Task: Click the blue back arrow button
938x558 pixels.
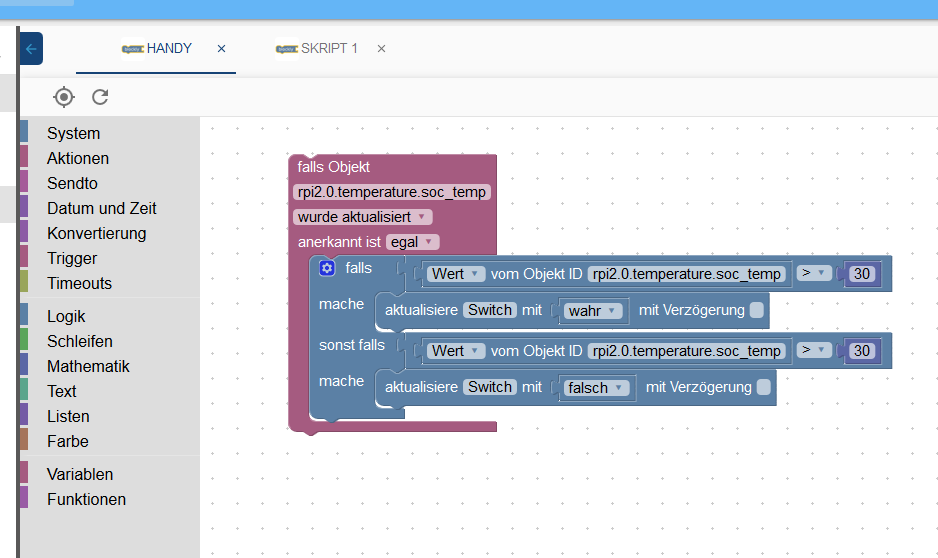Action: pyautogui.click(x=31, y=48)
